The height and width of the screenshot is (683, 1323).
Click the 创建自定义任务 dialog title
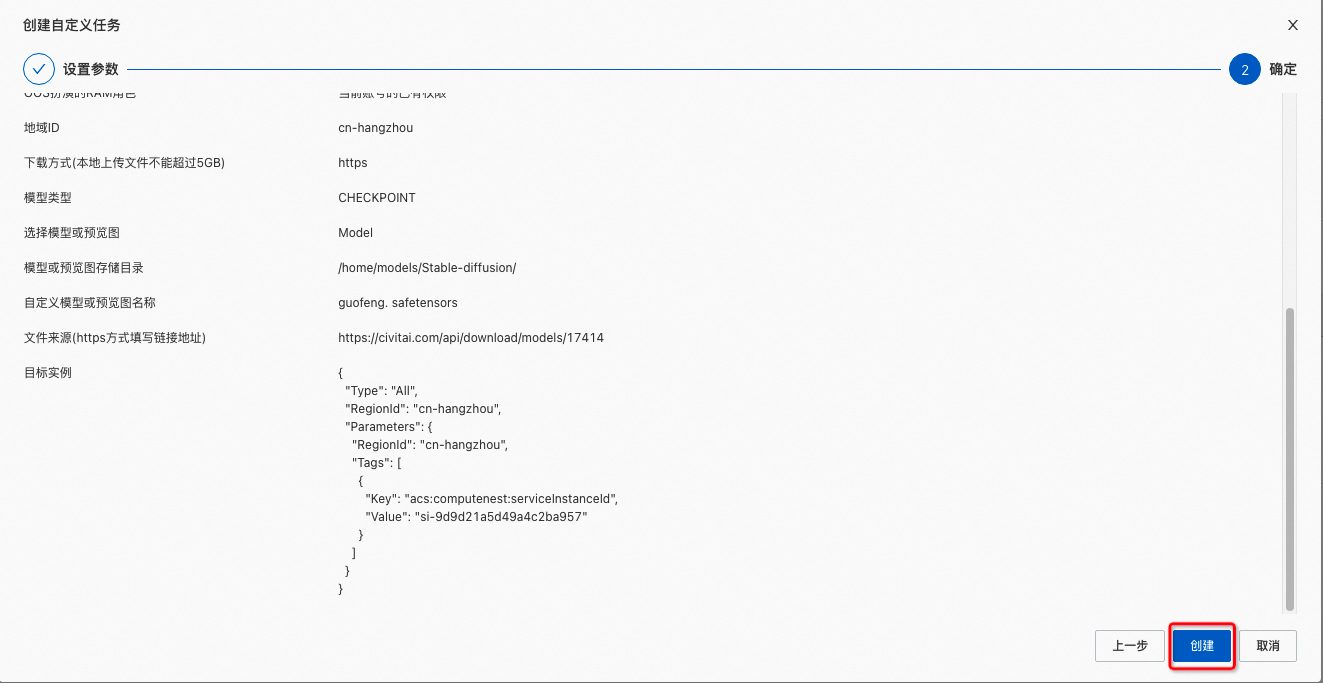tap(71, 25)
